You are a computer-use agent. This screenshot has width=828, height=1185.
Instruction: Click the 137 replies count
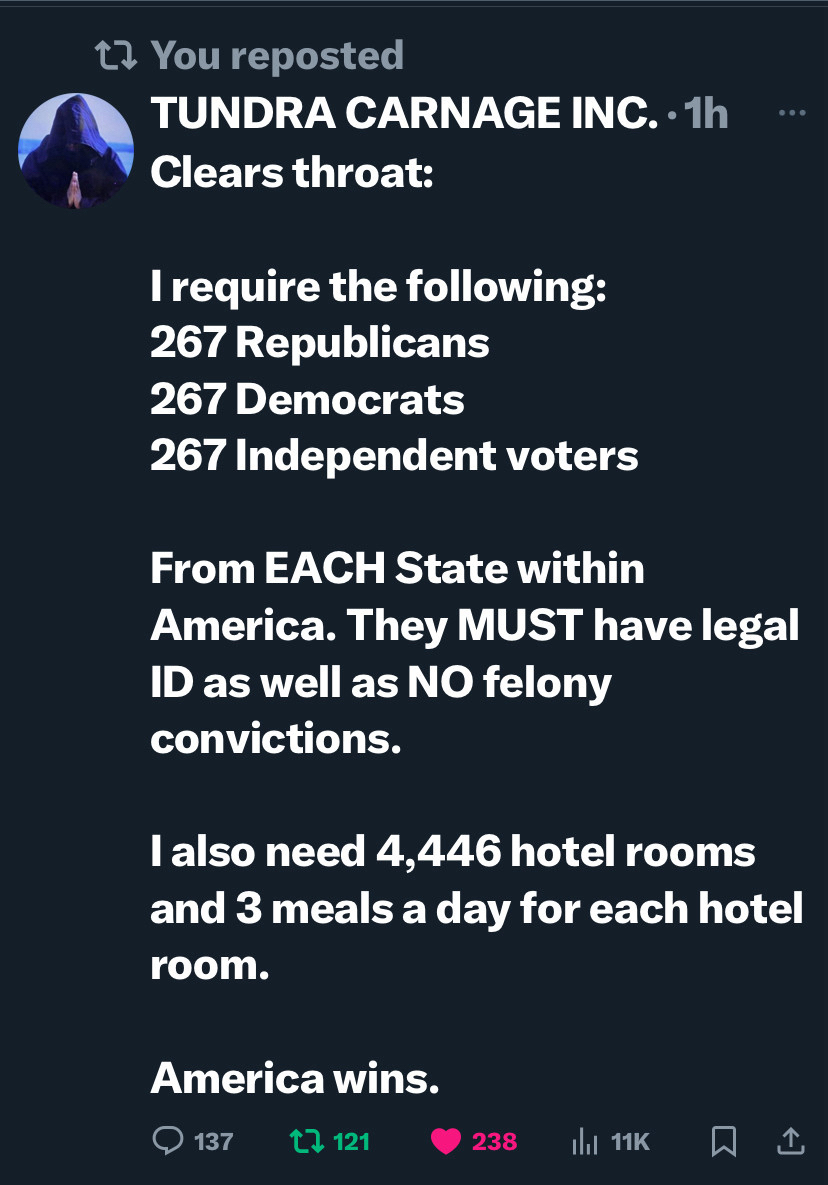(x=213, y=1141)
